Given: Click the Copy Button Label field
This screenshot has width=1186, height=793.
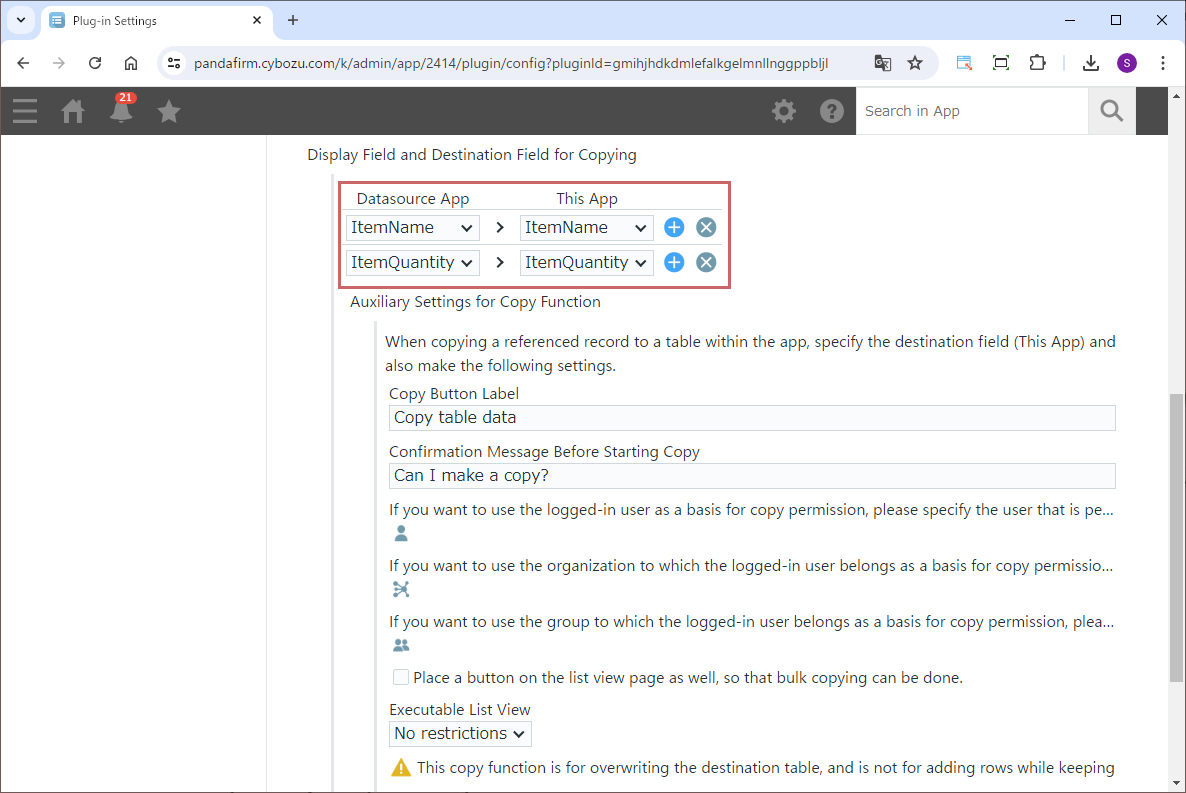Looking at the screenshot, I should coord(751,418).
